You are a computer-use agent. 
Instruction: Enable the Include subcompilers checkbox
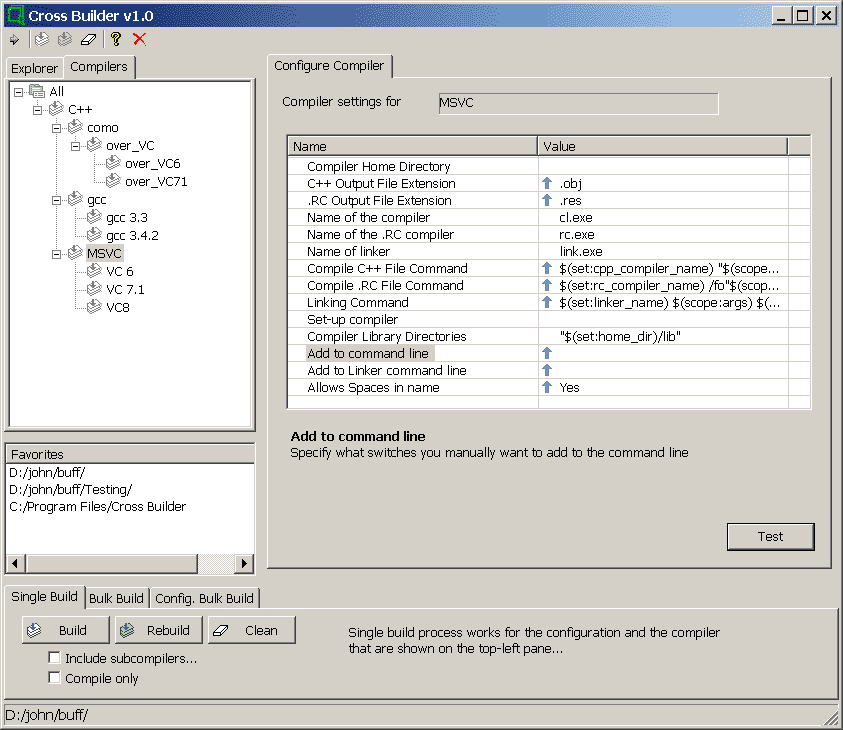55,658
